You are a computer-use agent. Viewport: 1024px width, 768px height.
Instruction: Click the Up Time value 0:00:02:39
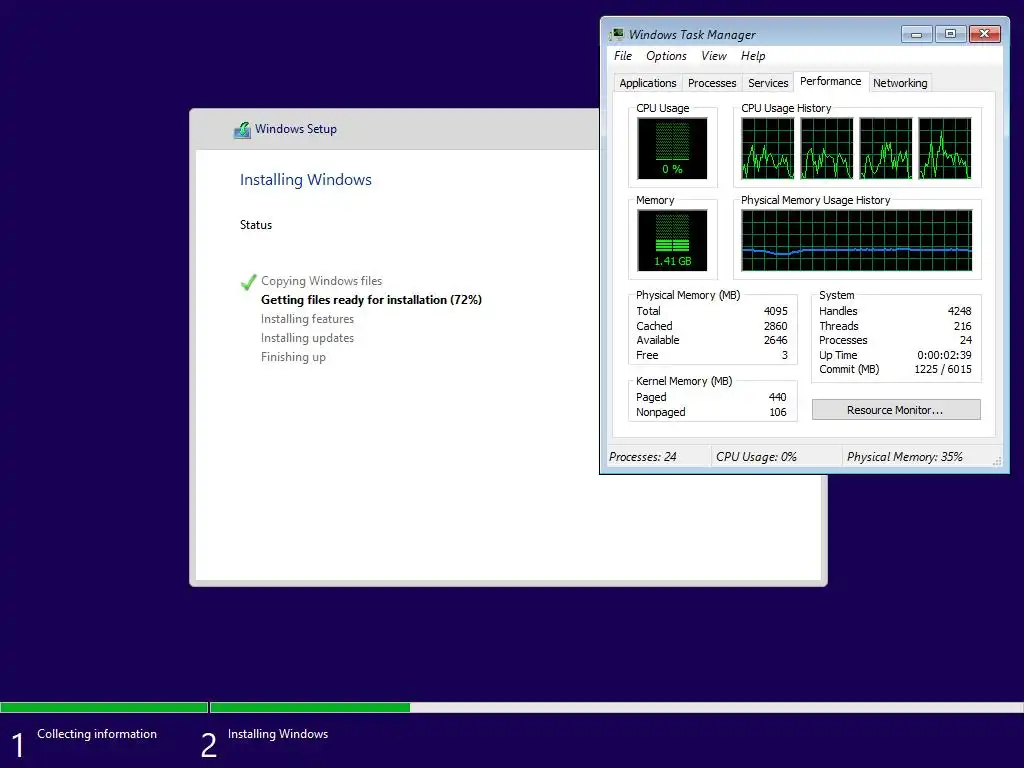944,355
